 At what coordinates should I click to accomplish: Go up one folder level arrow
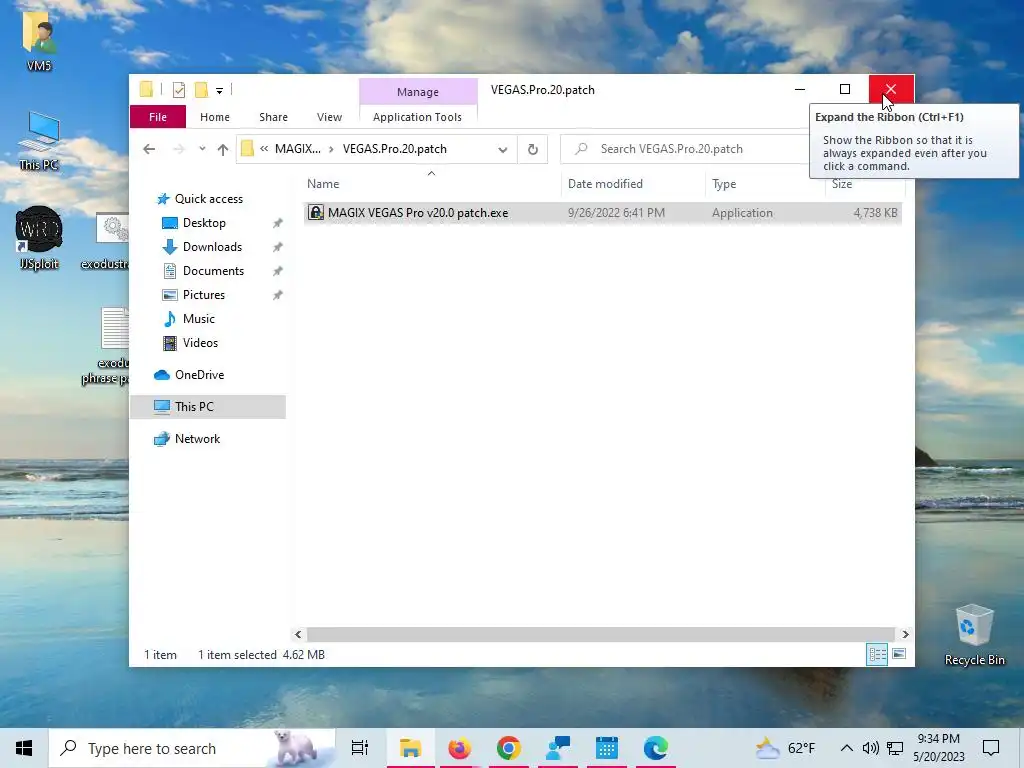(223, 149)
